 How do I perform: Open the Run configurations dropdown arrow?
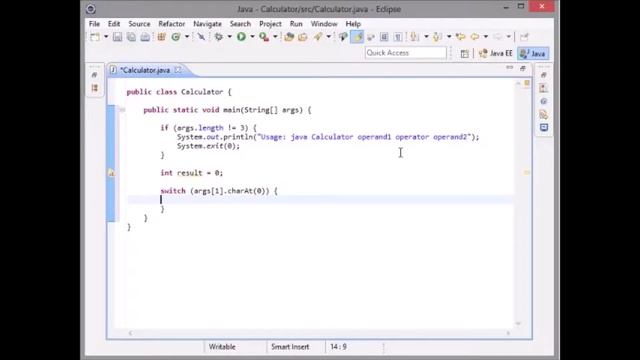(x=252, y=37)
